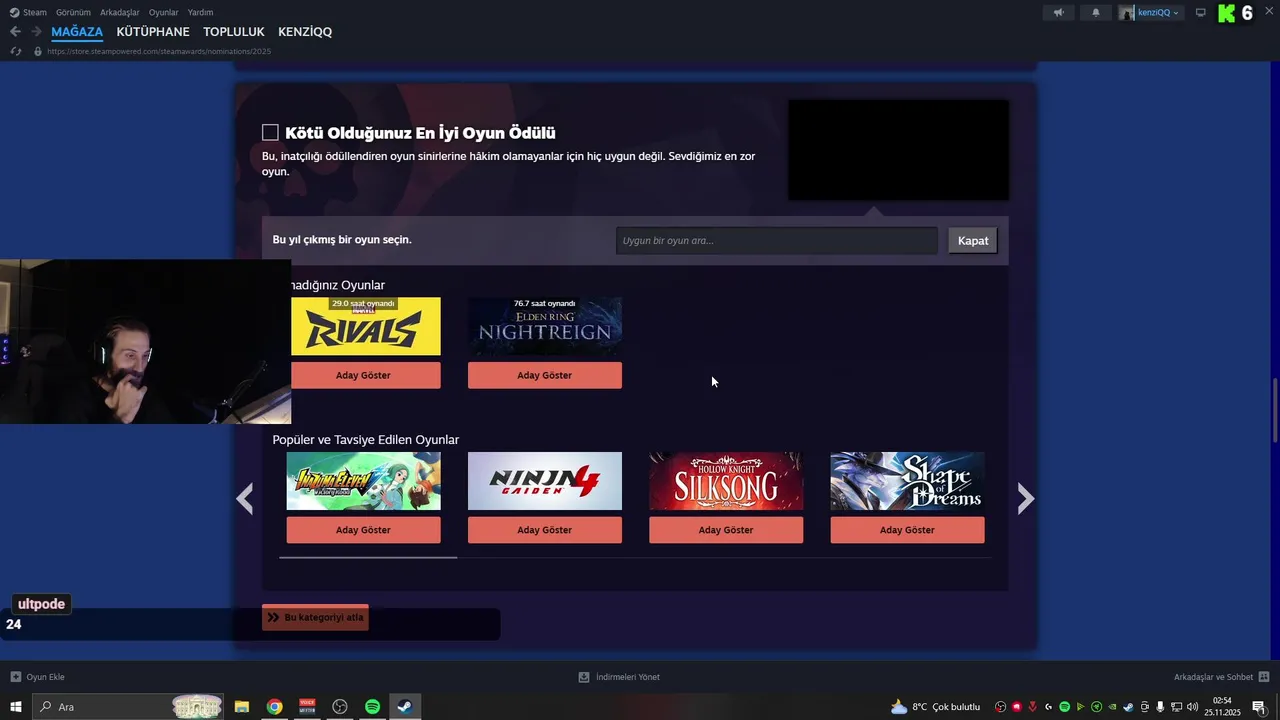The height and width of the screenshot is (720, 1280).
Task: Click the Steam icon in system tray
Action: 1128,707
